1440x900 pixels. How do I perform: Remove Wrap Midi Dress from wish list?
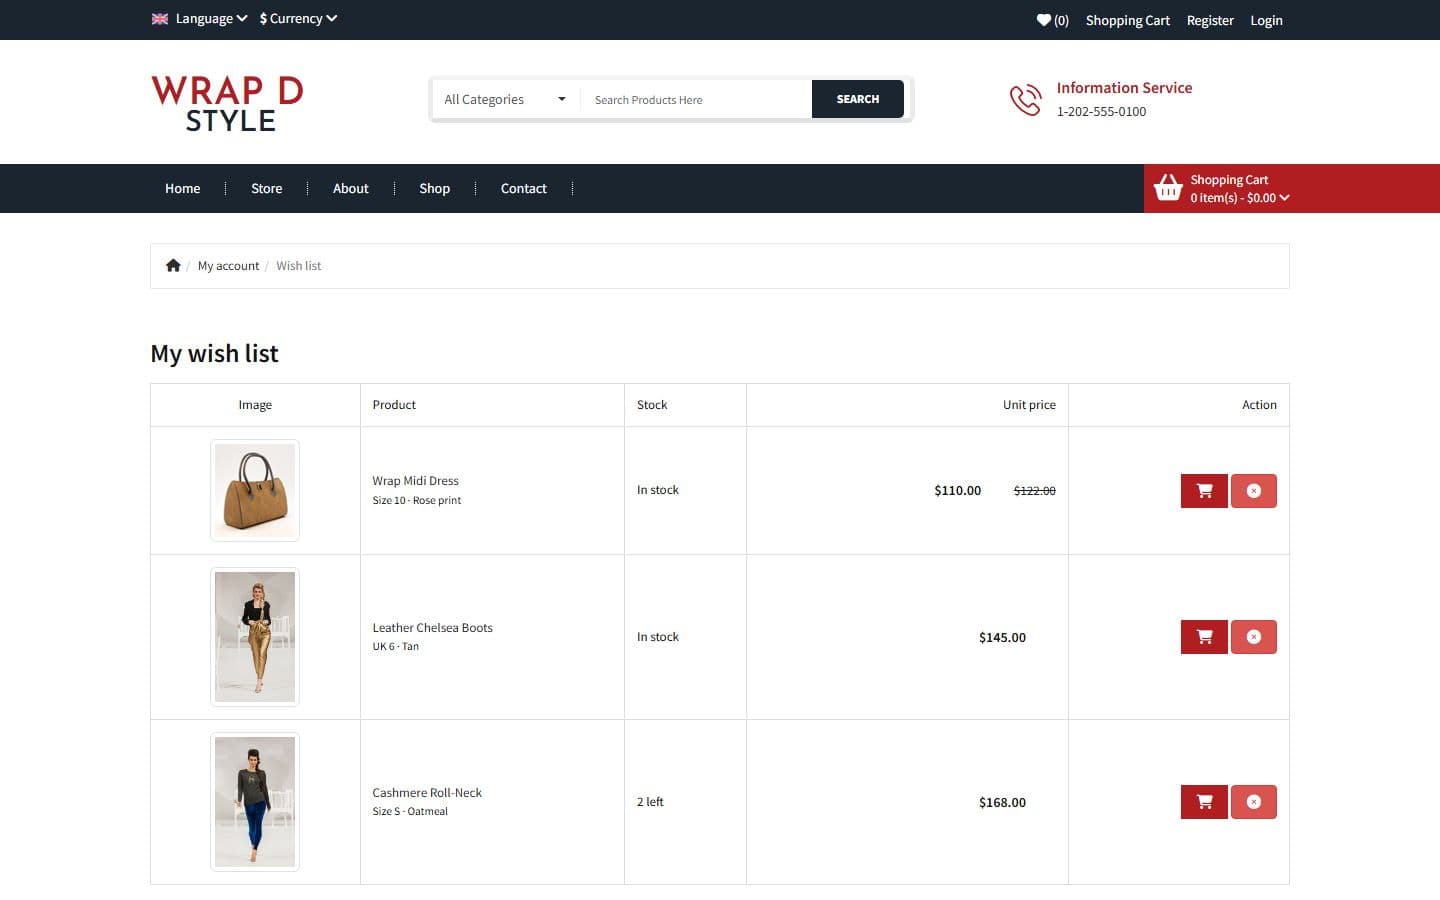click(1254, 491)
